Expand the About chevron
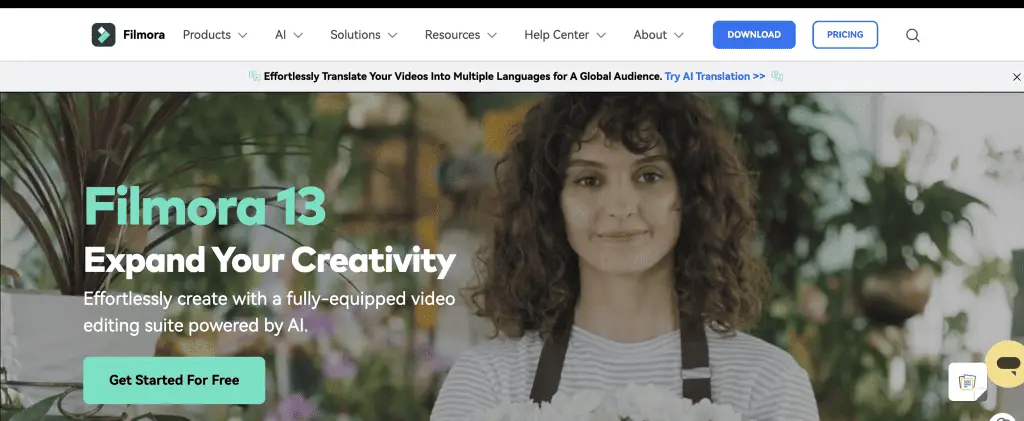Screen dimensions: 1024x421 (x=679, y=35)
